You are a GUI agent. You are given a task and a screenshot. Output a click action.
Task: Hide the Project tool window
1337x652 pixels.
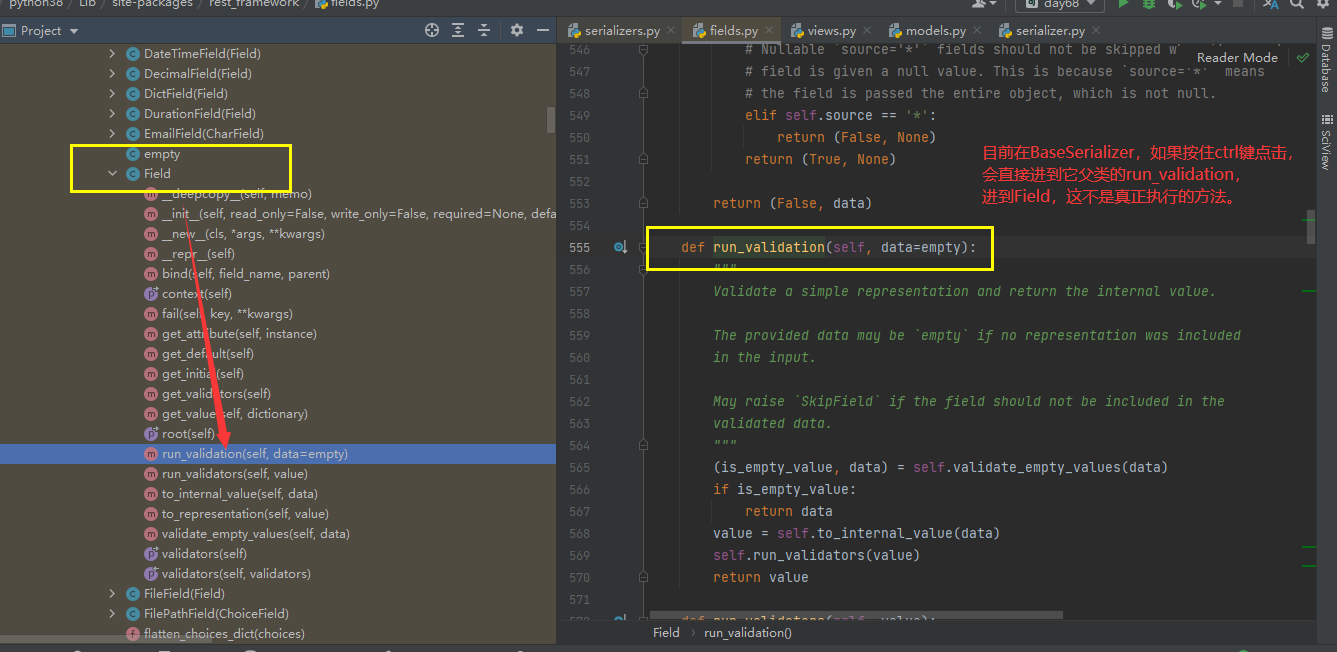click(542, 31)
